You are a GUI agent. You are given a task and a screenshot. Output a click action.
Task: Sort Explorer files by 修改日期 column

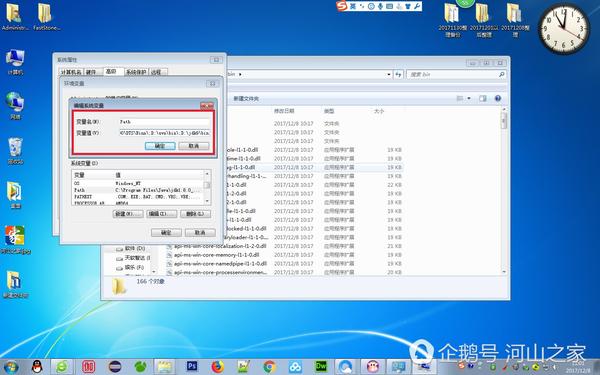pyautogui.click(x=284, y=111)
